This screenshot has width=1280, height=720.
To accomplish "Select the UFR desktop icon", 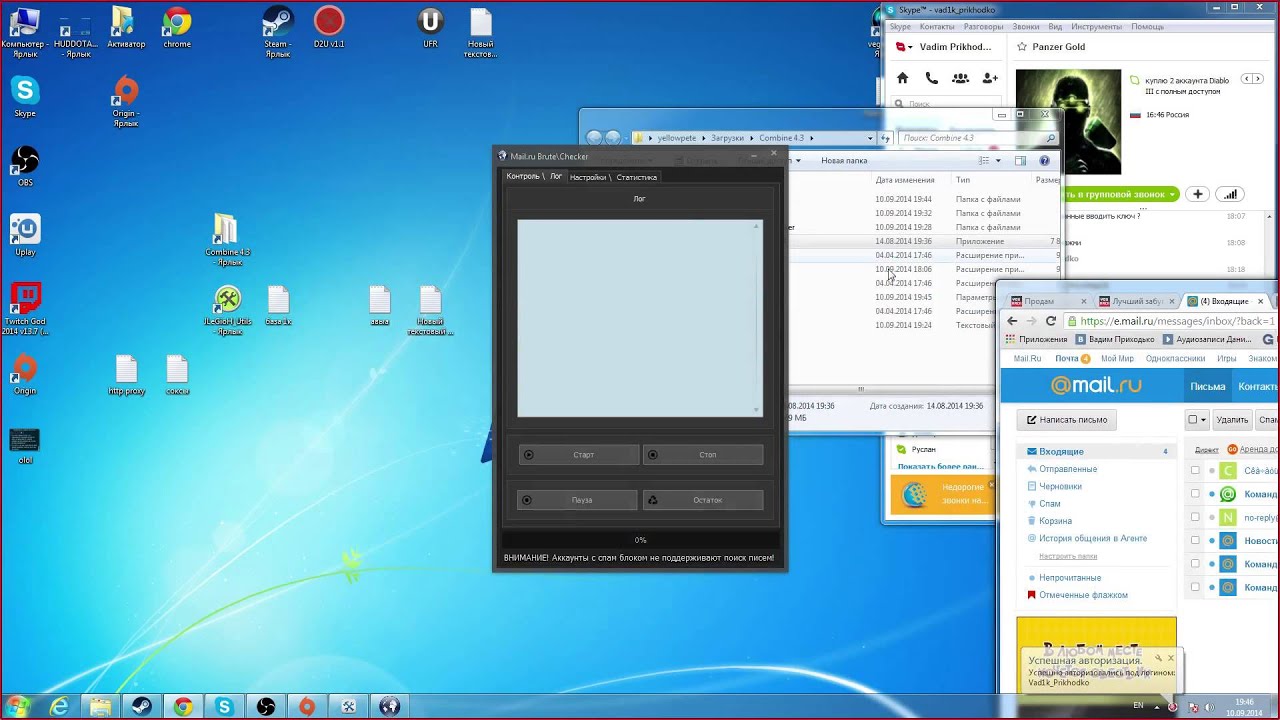I will pyautogui.click(x=430, y=28).
